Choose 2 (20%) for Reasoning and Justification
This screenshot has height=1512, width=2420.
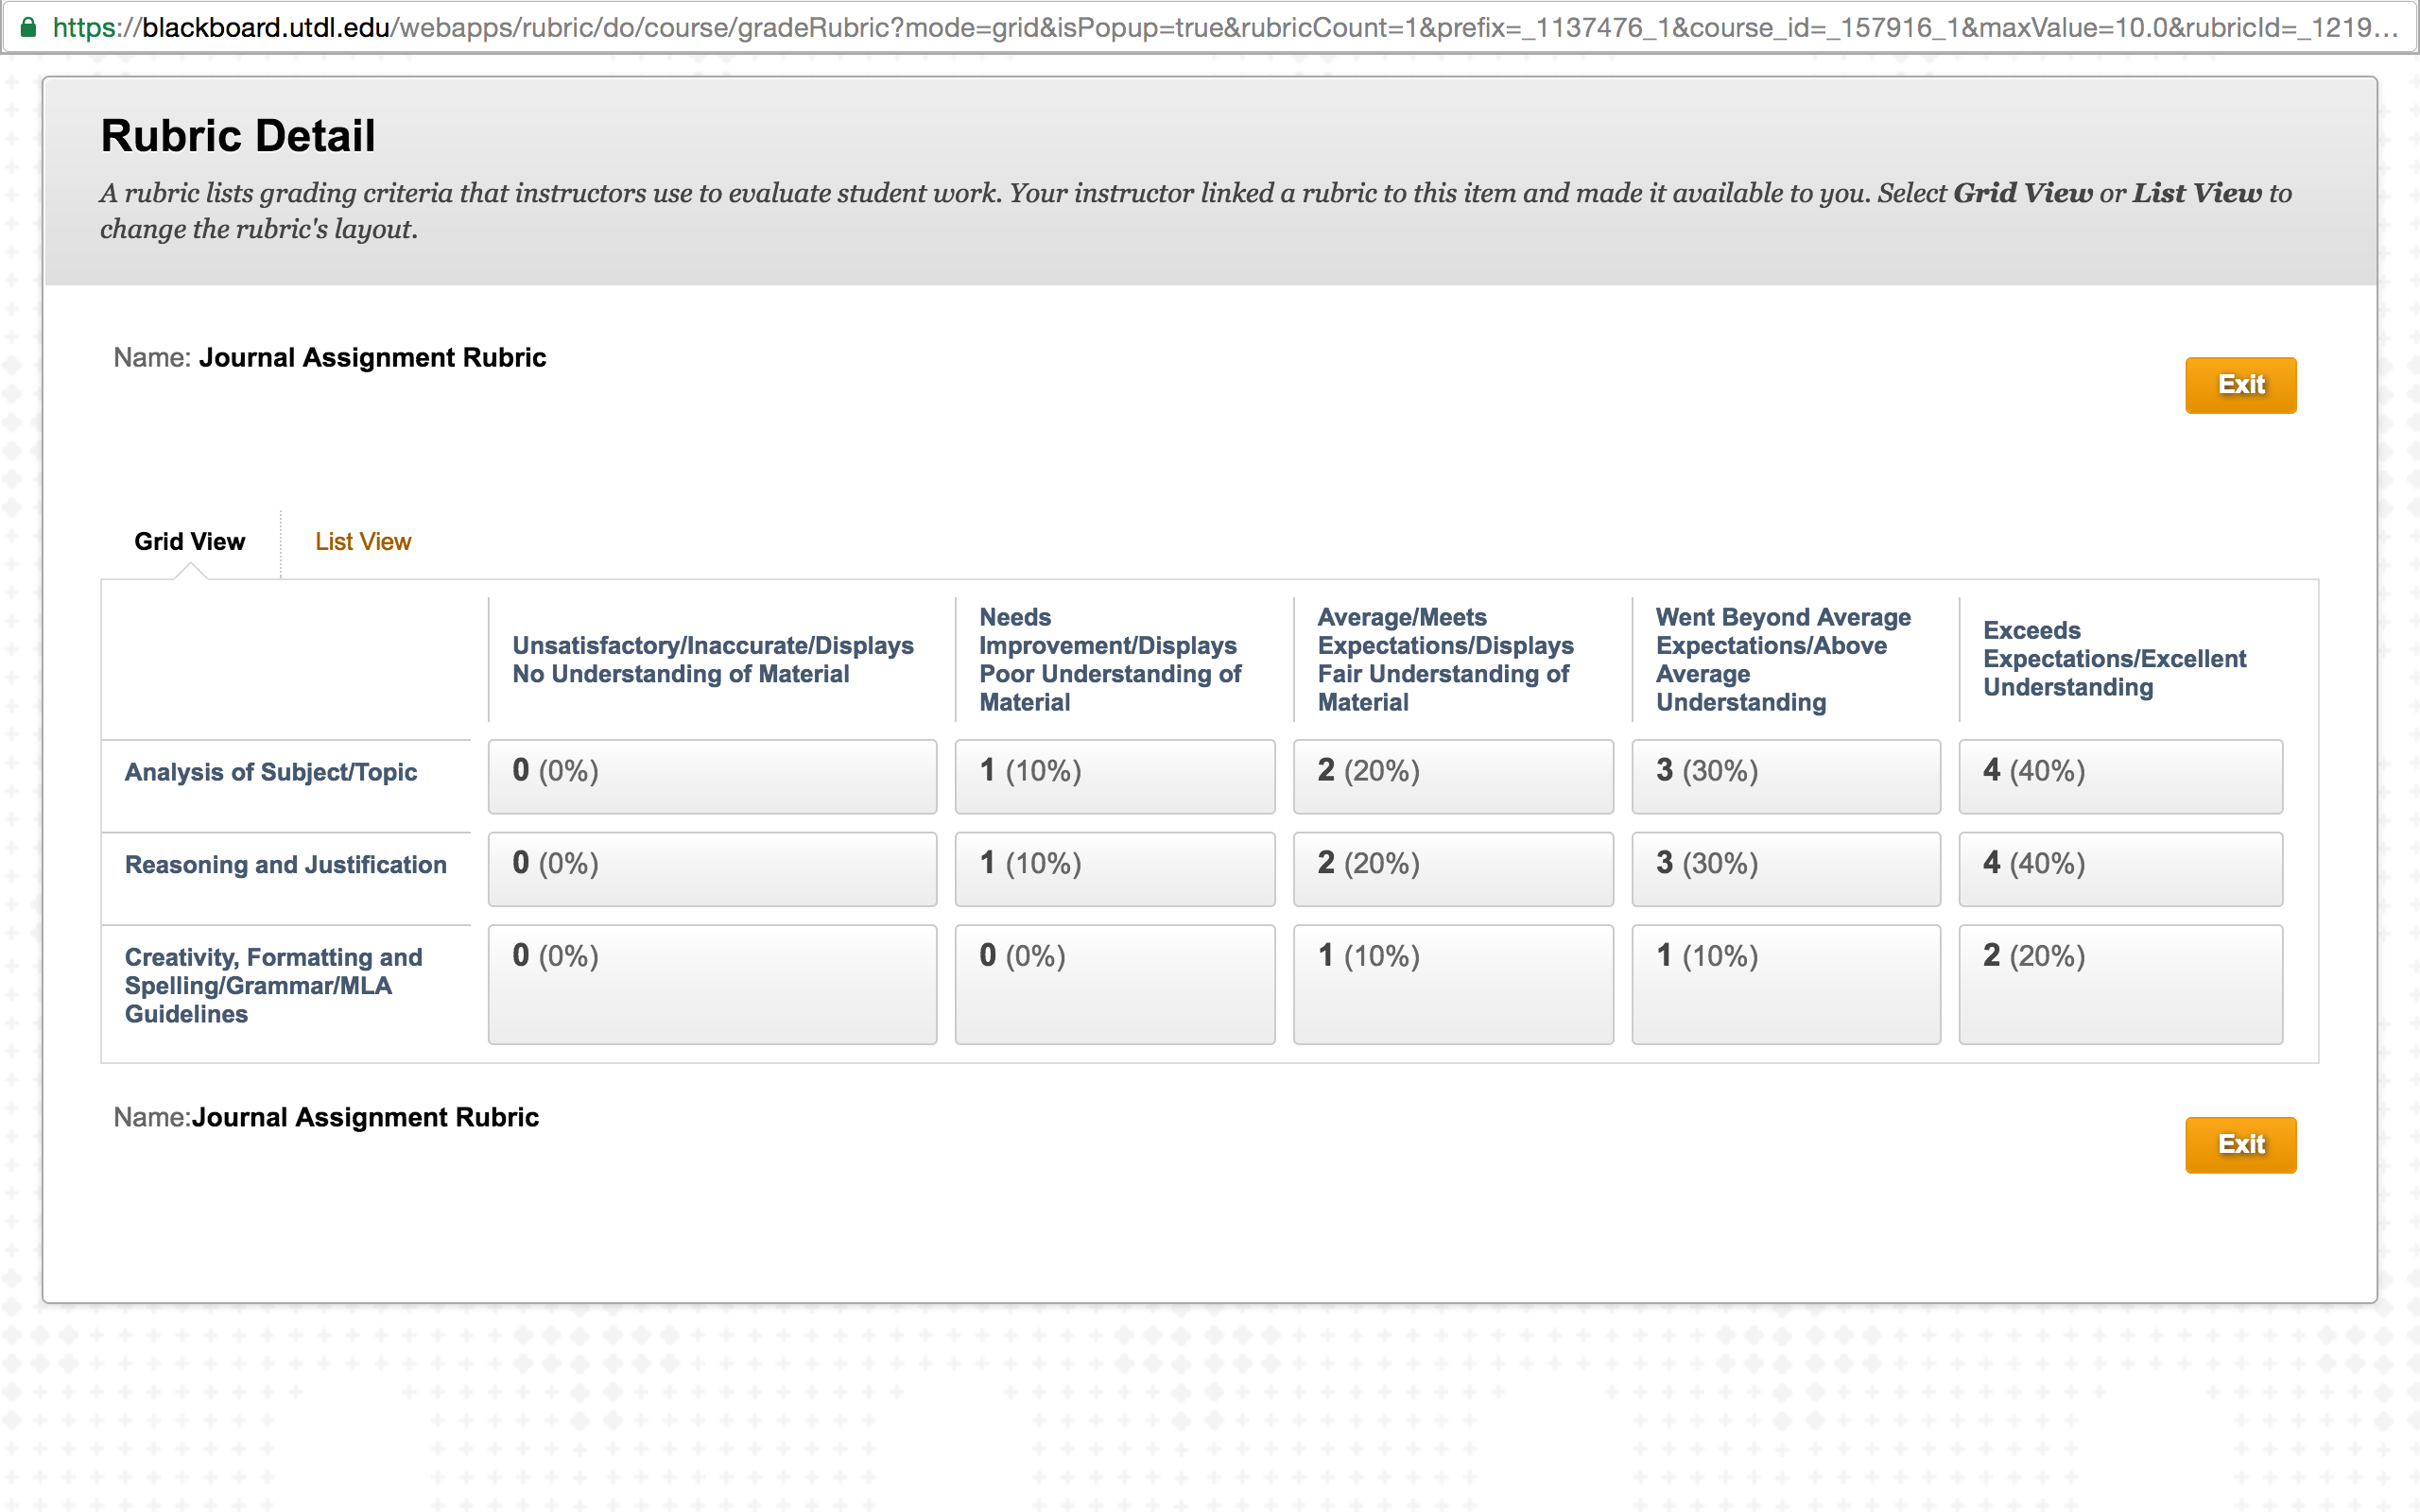click(x=1453, y=869)
